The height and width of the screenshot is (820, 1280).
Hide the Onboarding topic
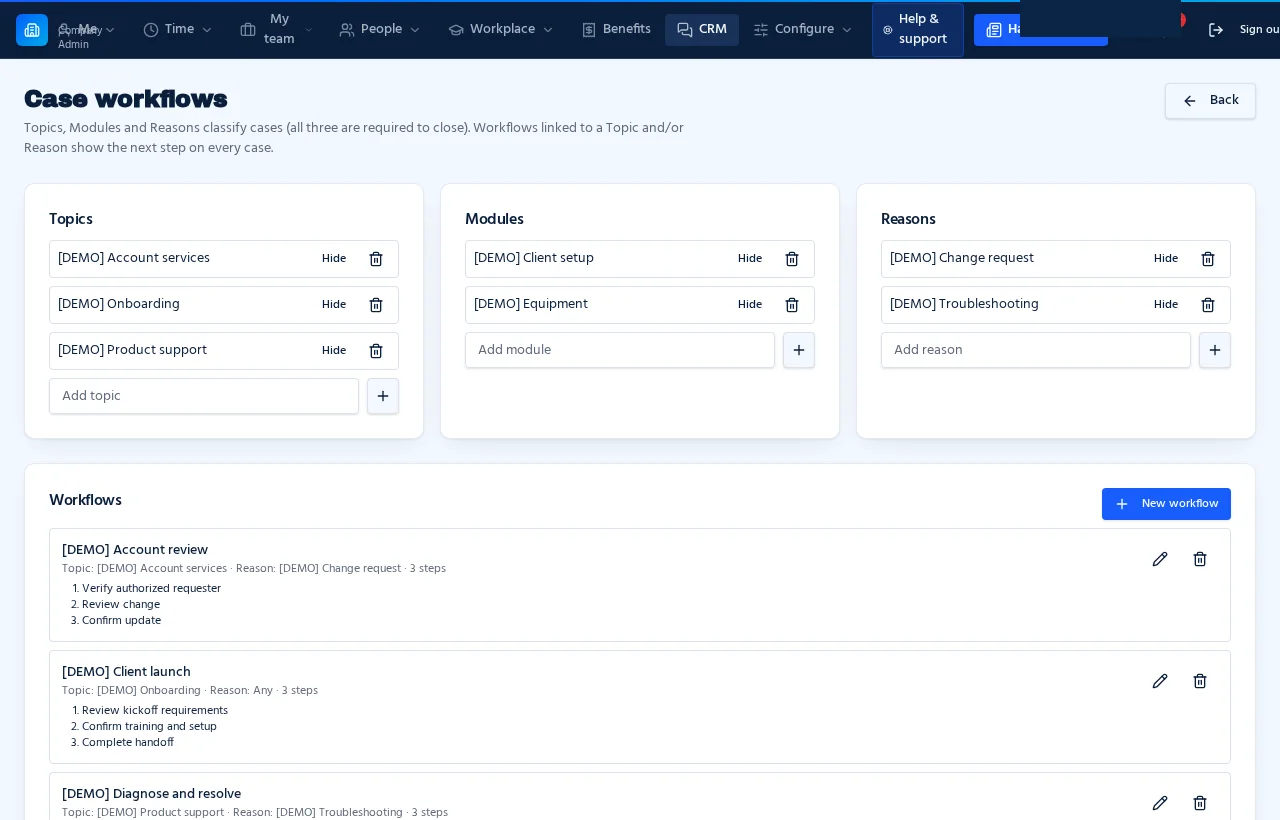coord(334,305)
